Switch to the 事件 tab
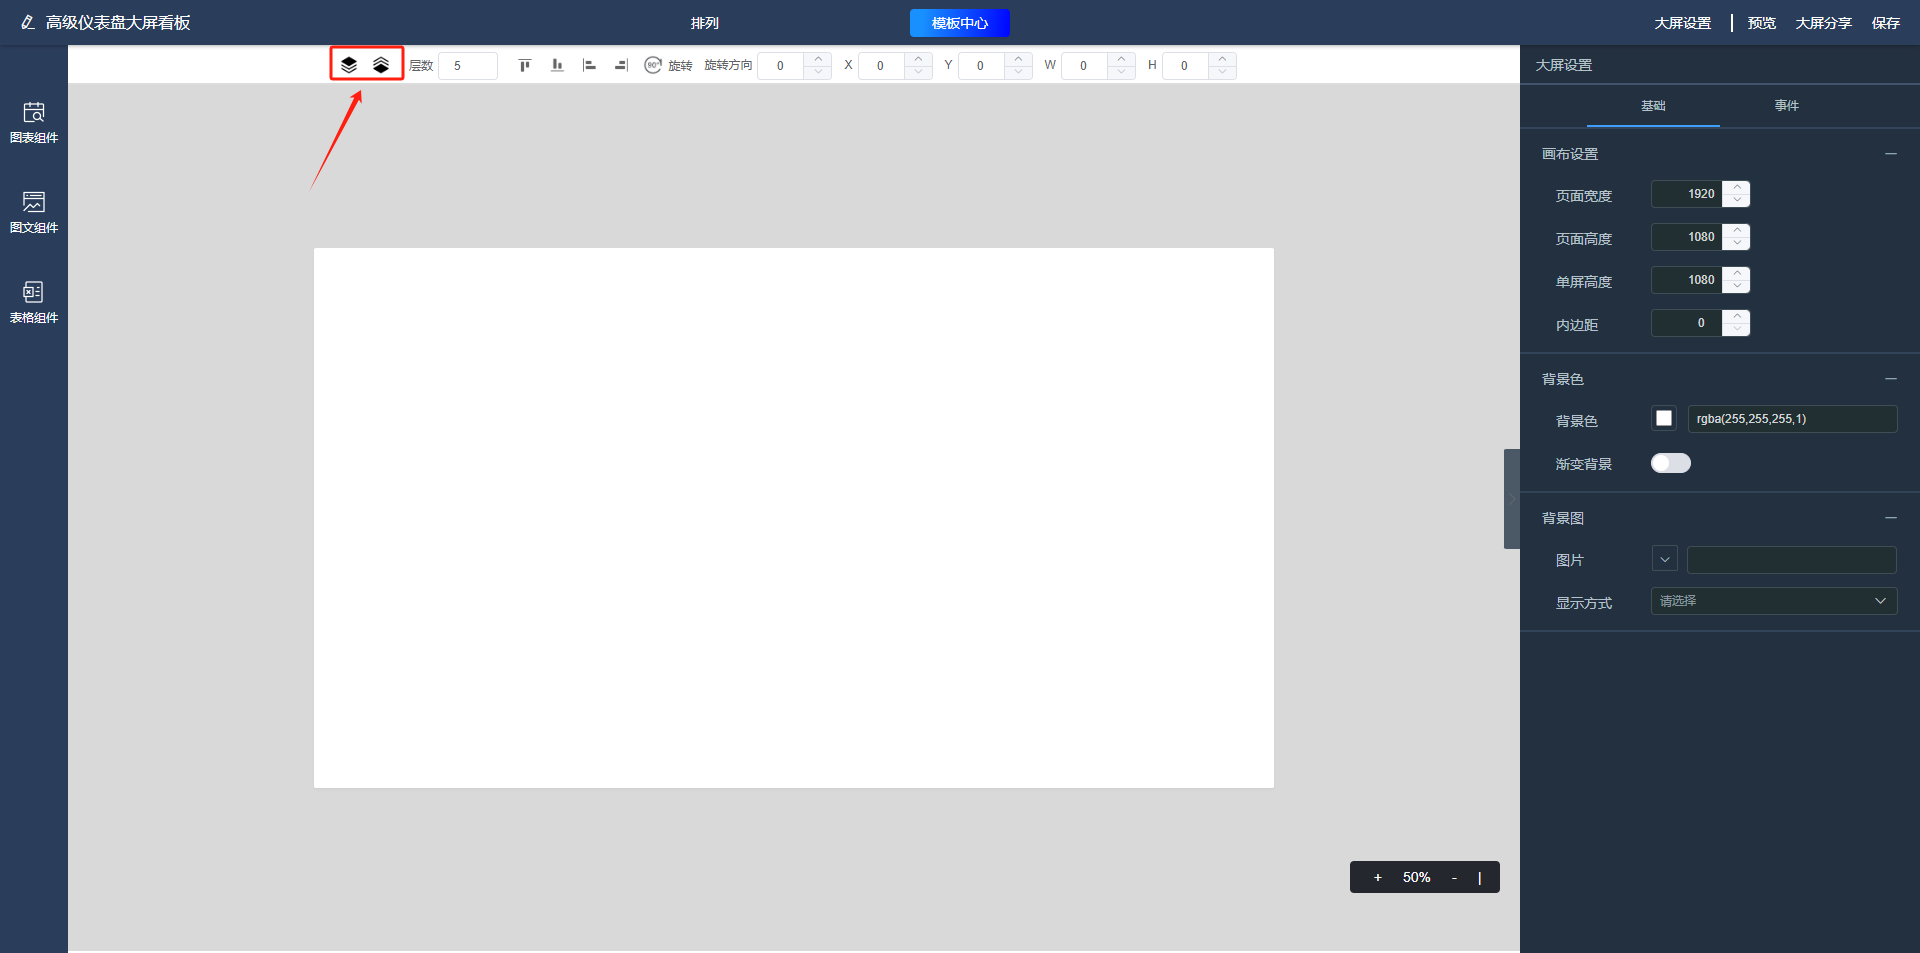Screen dimensions: 1920x953 (x=1787, y=106)
